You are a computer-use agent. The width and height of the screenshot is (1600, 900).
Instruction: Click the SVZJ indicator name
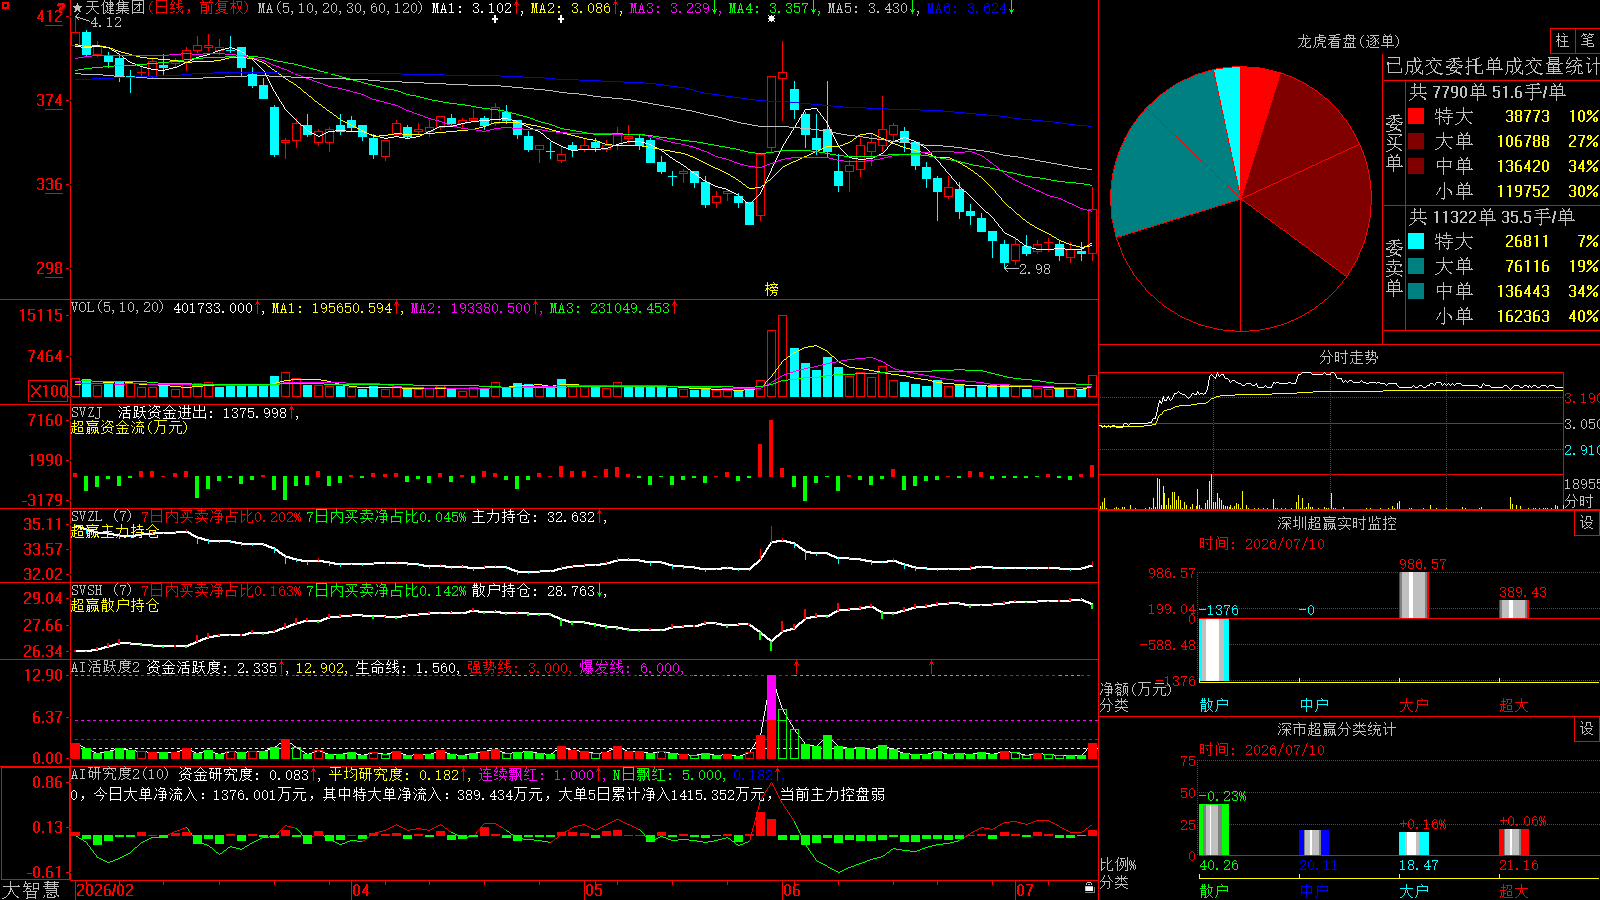[x=87, y=412]
